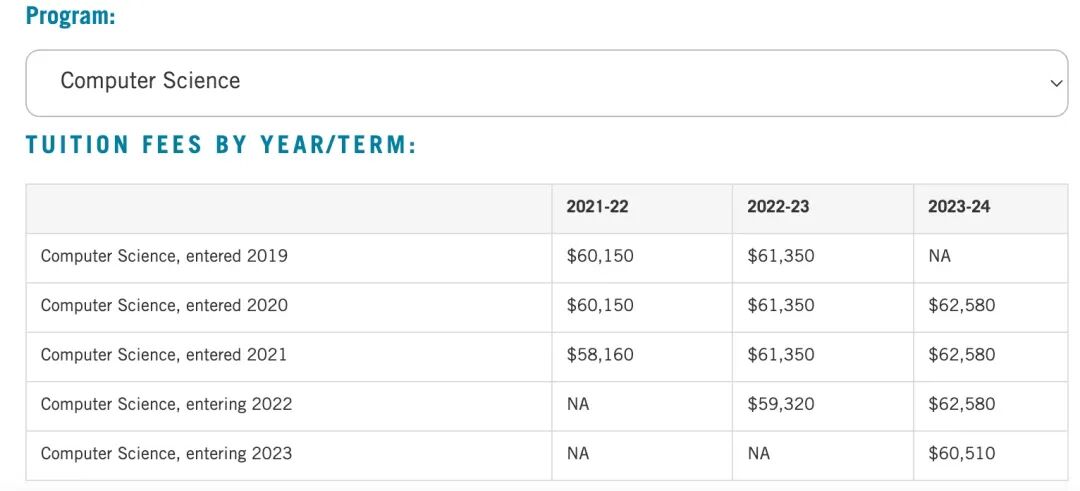
Task: Click the Computer Science, entered 2020 row label
Action: 164,306
